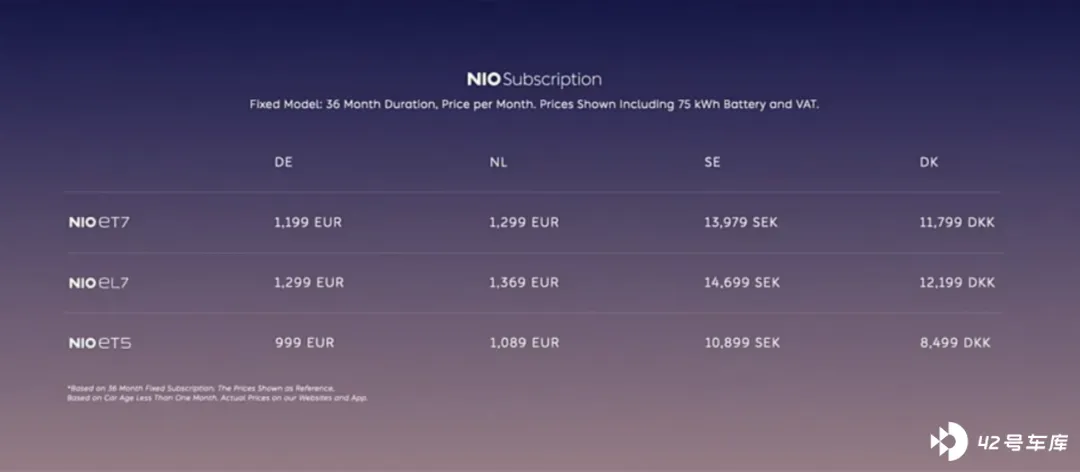1080x472 pixels.
Task: Click the EL7 price 1,369 EUR
Action: (x=524, y=283)
